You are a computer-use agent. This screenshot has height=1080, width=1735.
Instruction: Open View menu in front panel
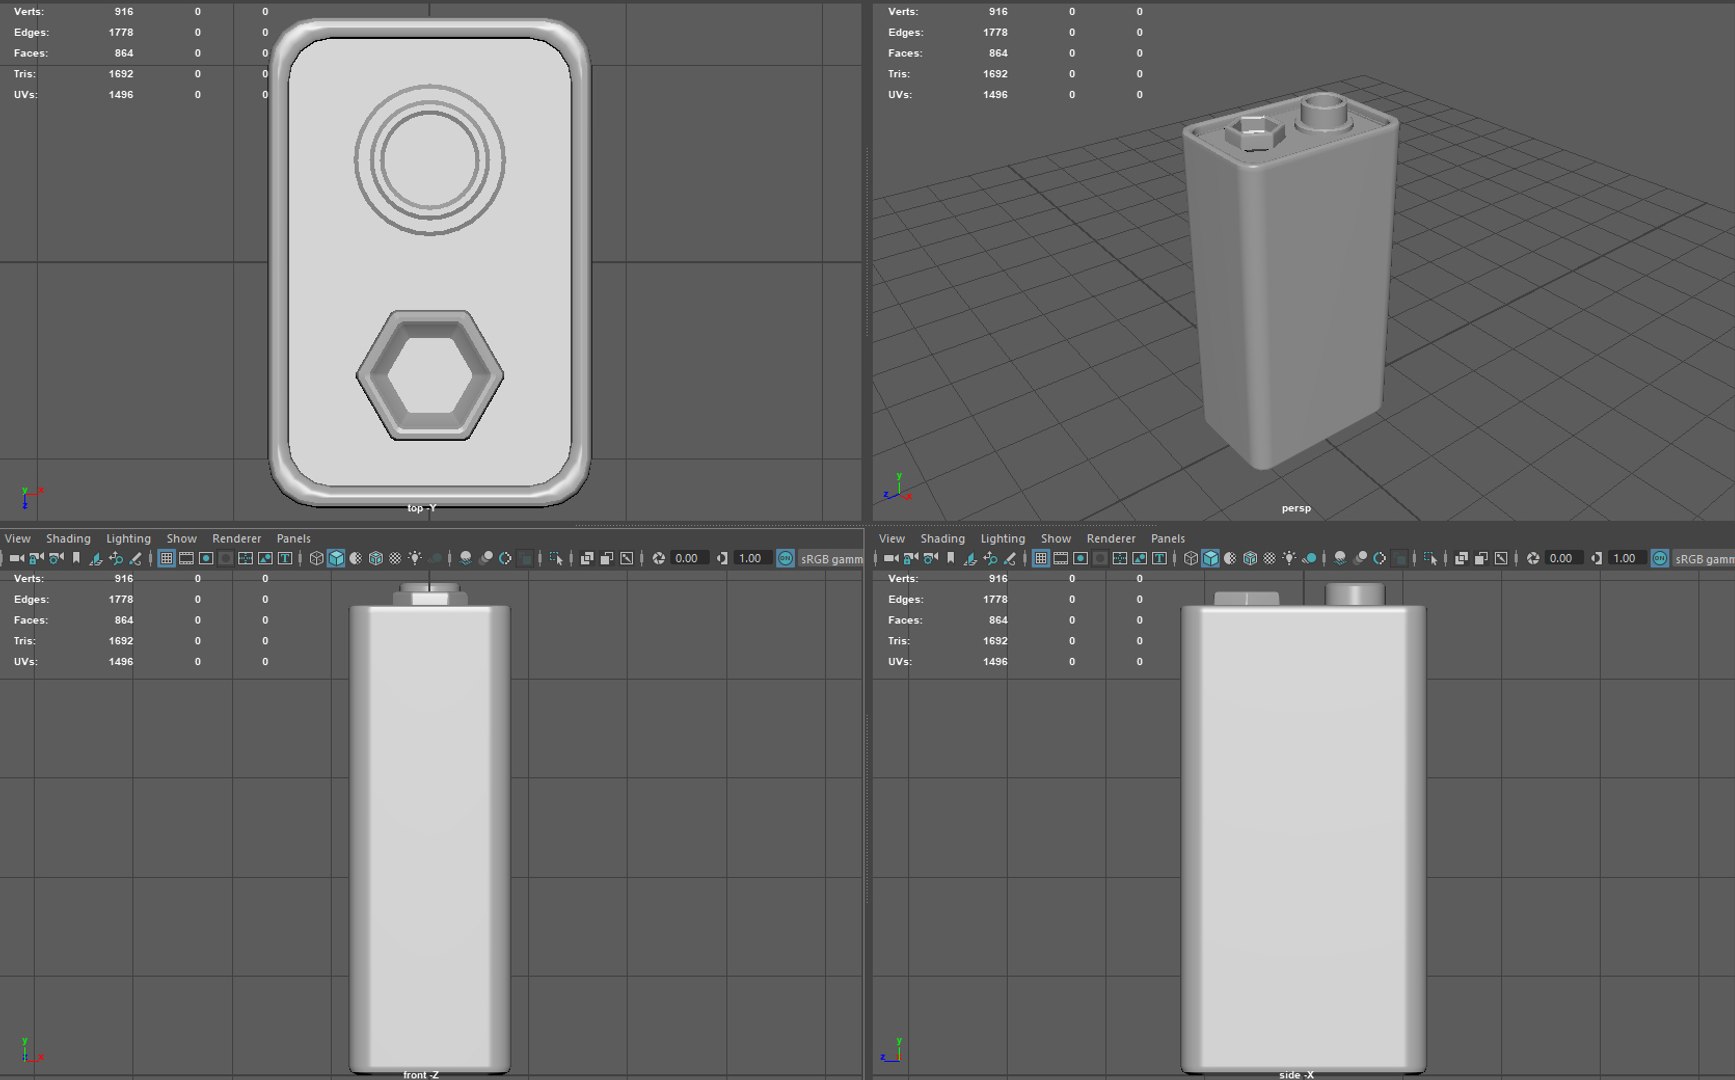pos(17,538)
